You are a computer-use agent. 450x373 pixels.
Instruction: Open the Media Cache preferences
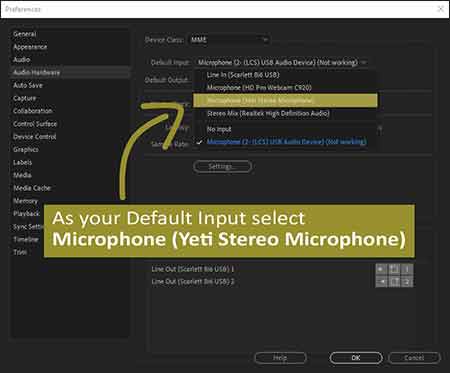[32, 188]
